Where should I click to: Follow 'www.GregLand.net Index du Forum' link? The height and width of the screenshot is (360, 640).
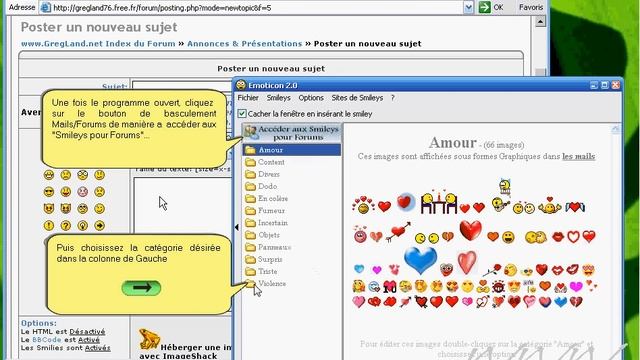click(x=98, y=44)
